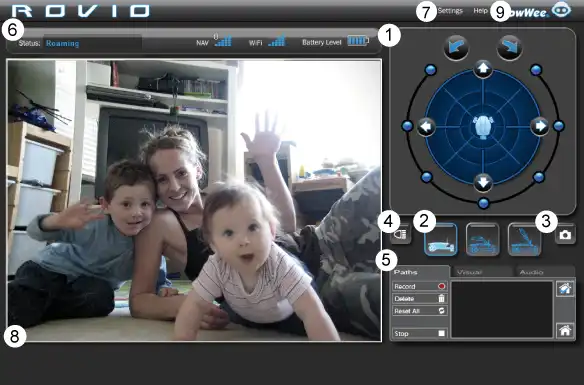The image size is (584, 385).
Task: Move right using the right arrow
Action: pyautogui.click(x=540, y=126)
